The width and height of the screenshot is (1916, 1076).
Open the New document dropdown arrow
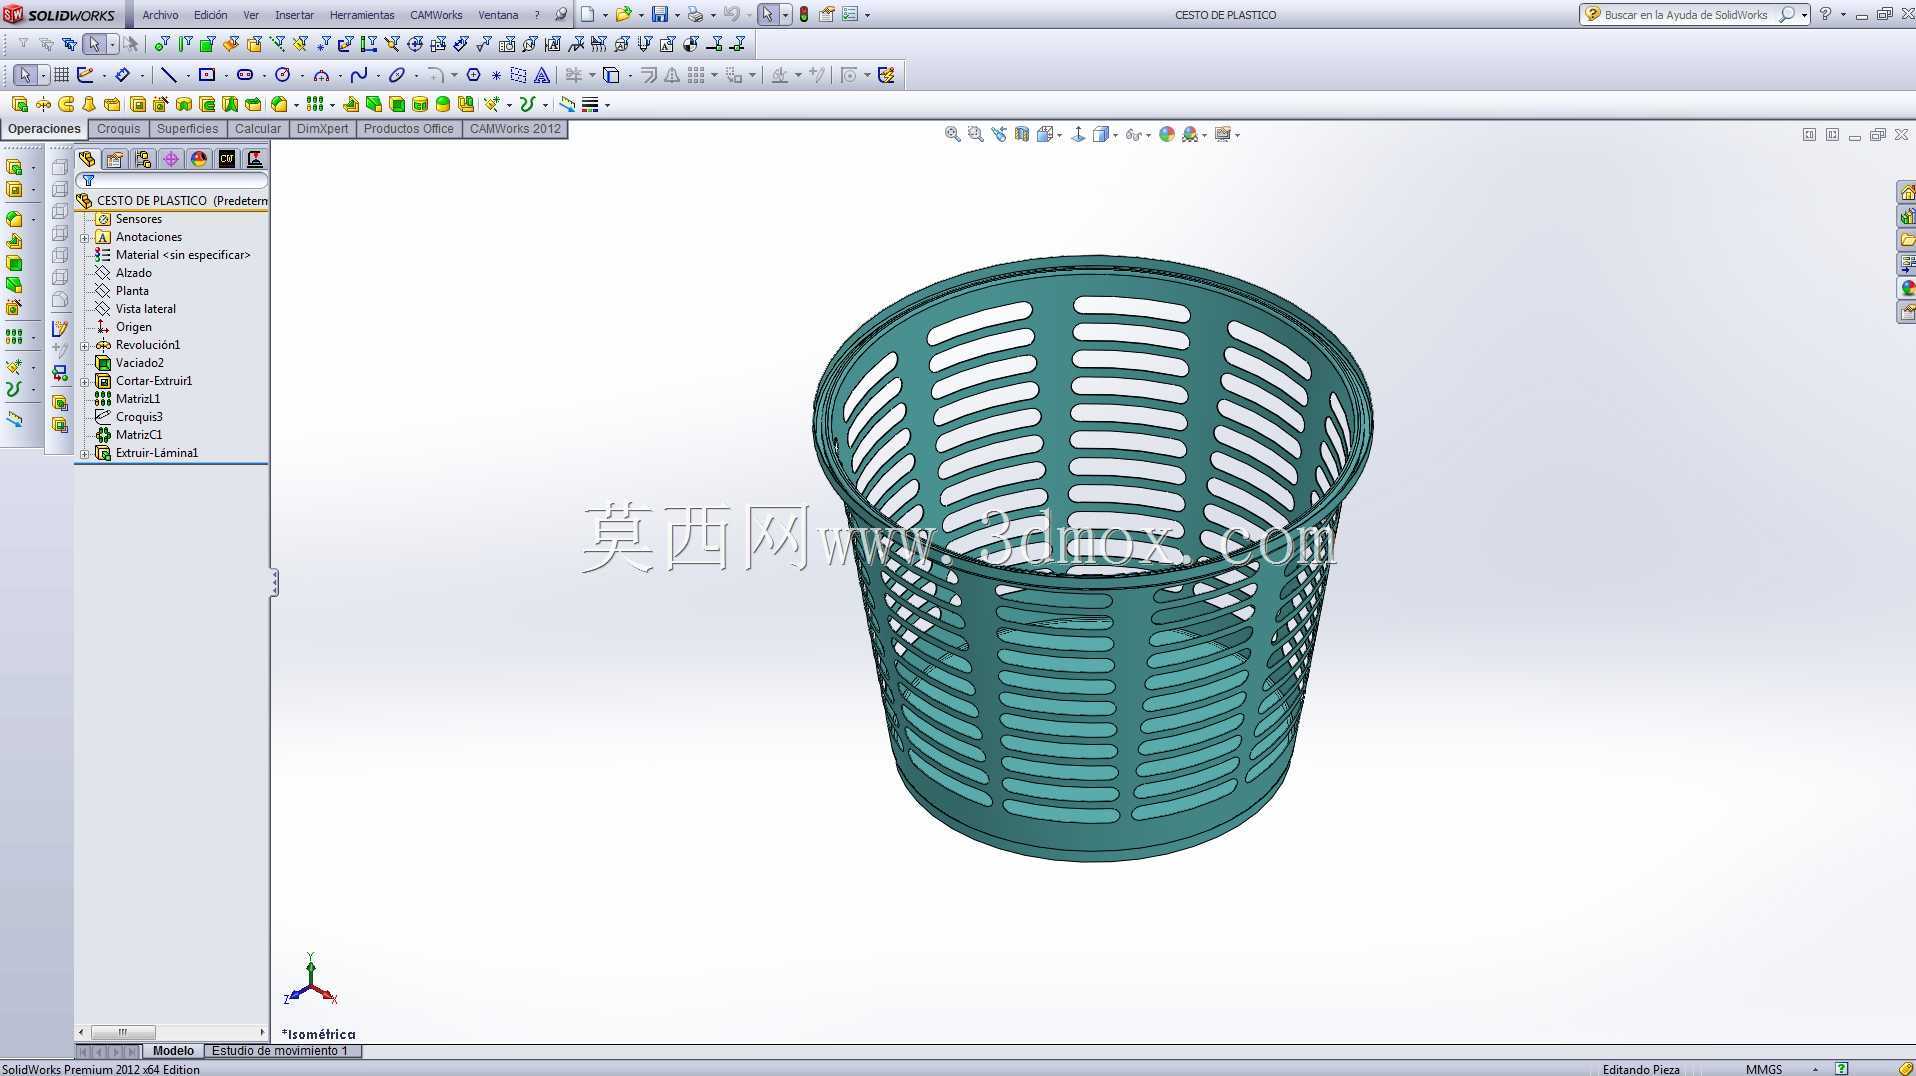pos(605,15)
